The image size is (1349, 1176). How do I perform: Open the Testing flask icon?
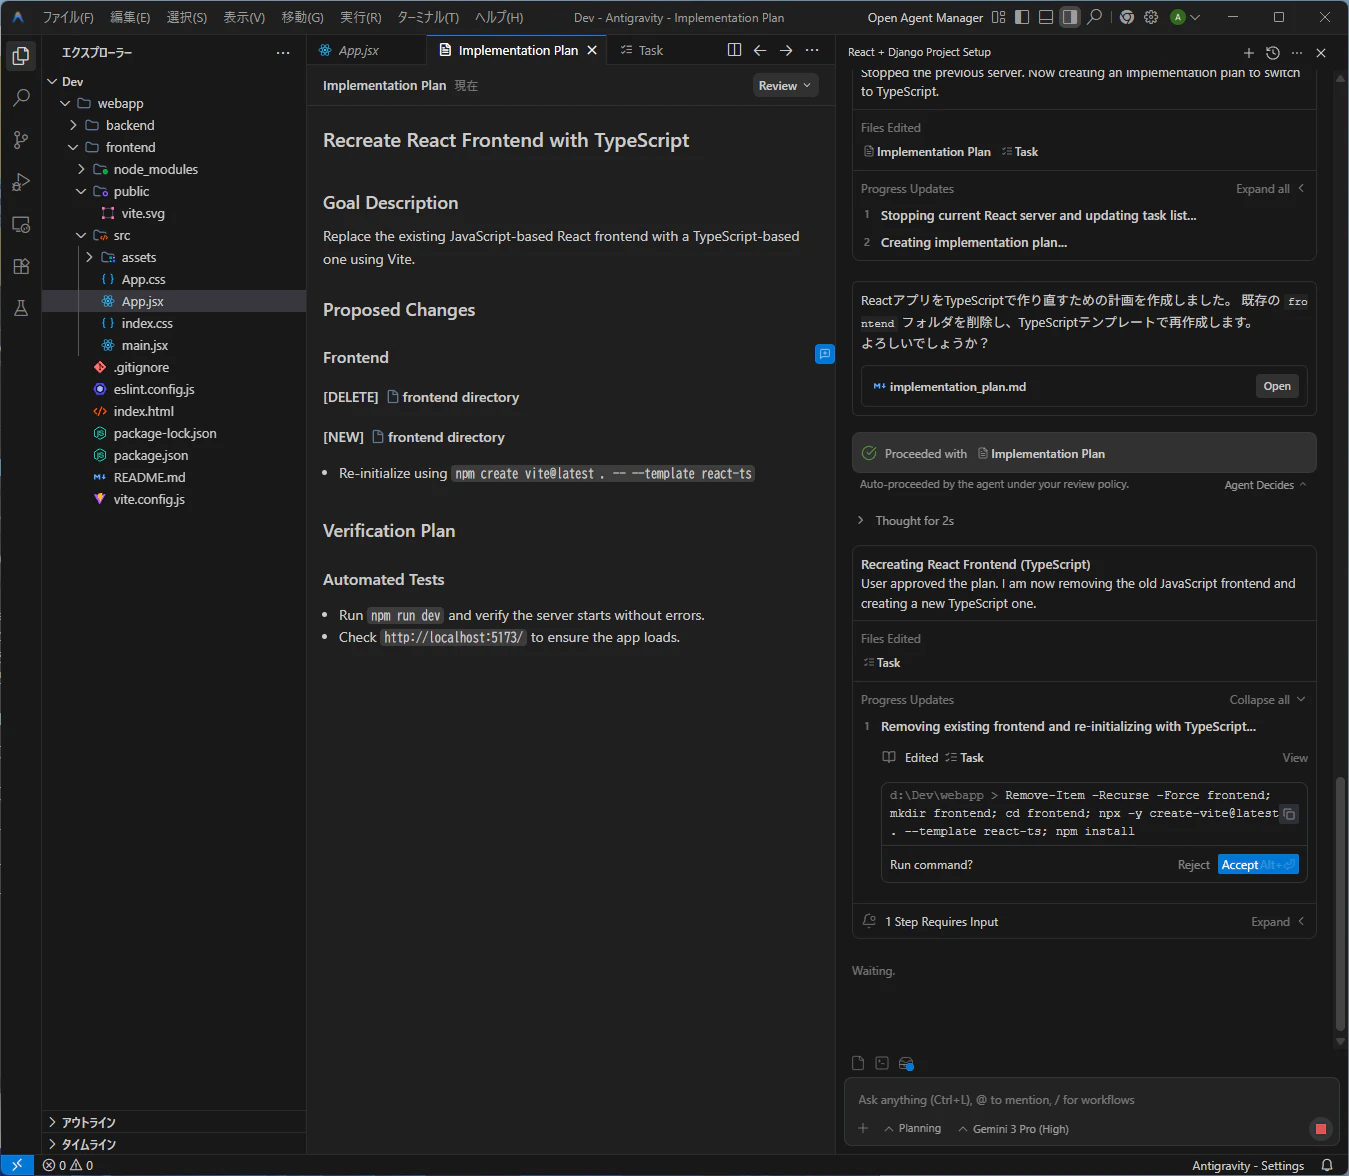tap(21, 308)
